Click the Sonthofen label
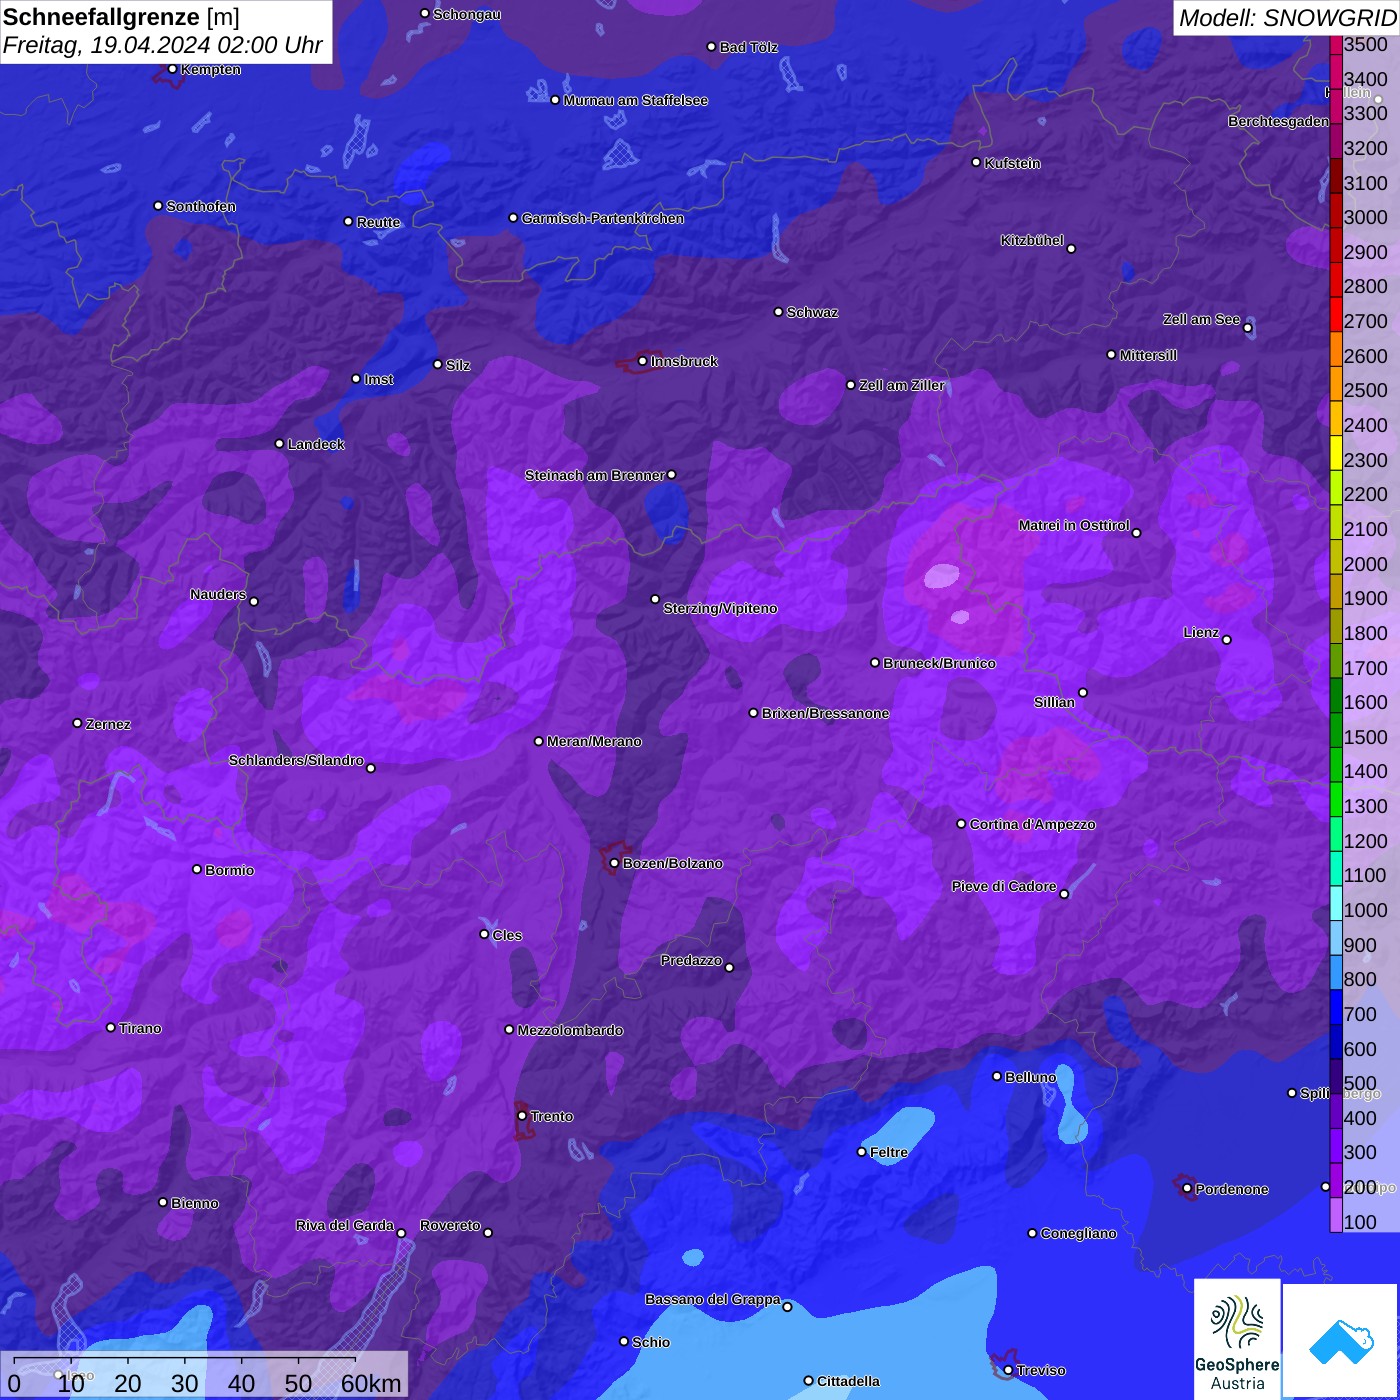The width and height of the screenshot is (1400, 1400). [x=201, y=206]
